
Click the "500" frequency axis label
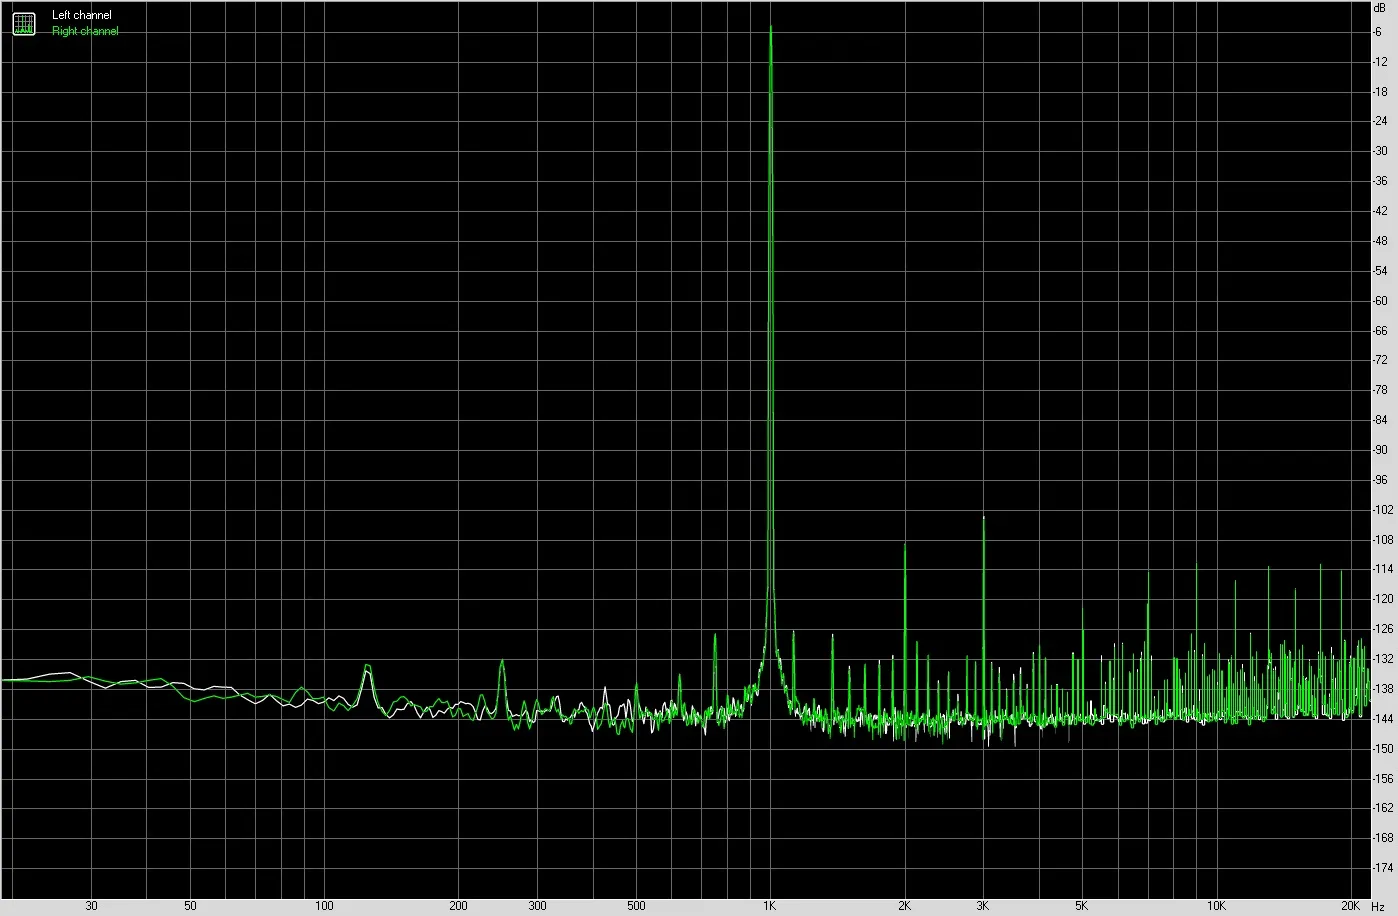point(636,906)
